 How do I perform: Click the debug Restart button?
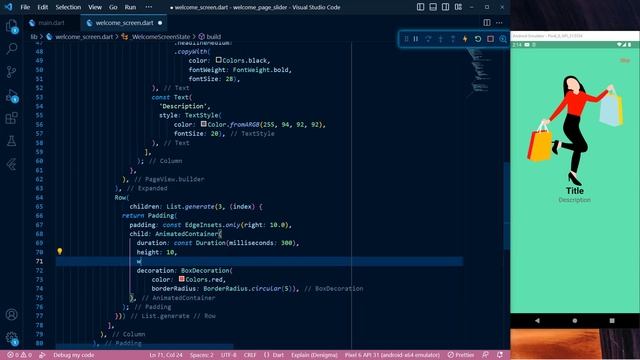pos(478,39)
